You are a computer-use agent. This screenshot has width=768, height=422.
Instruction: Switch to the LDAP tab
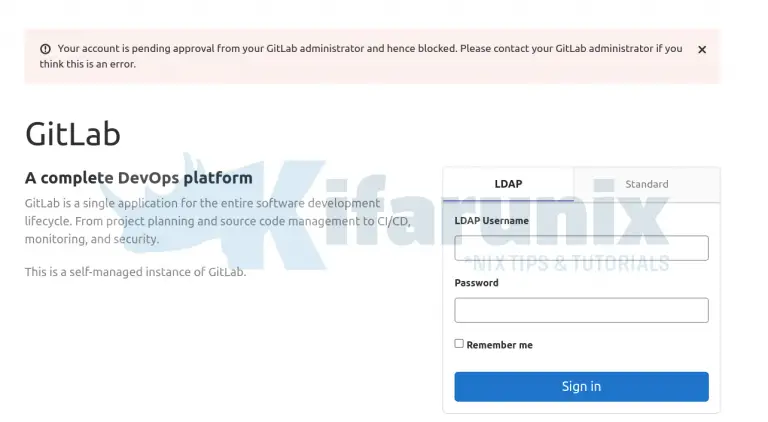tap(508, 184)
